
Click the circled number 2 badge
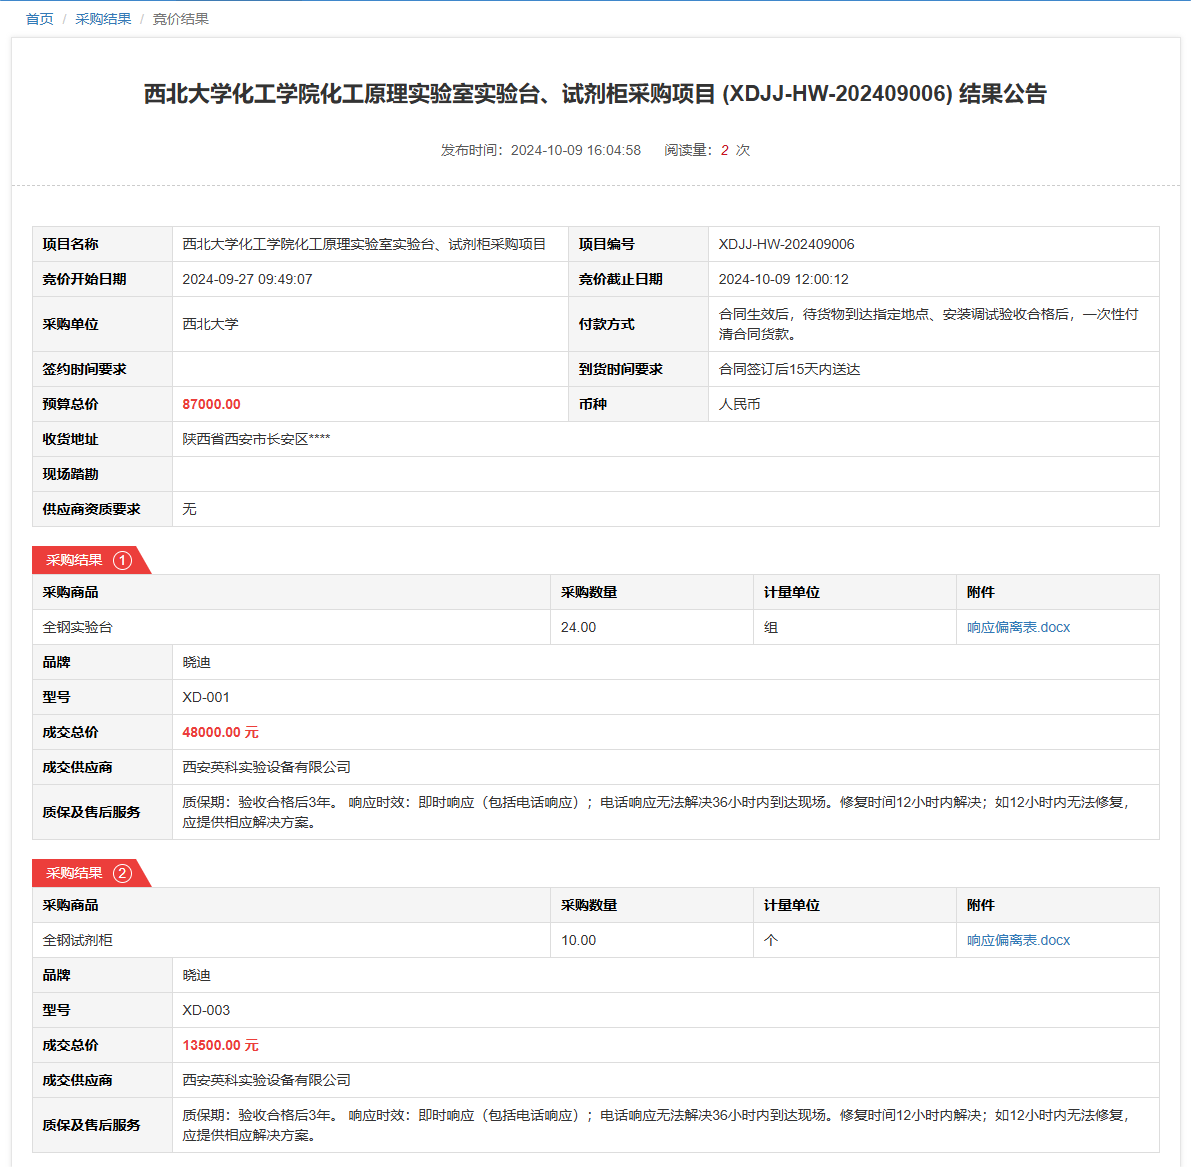pos(122,873)
